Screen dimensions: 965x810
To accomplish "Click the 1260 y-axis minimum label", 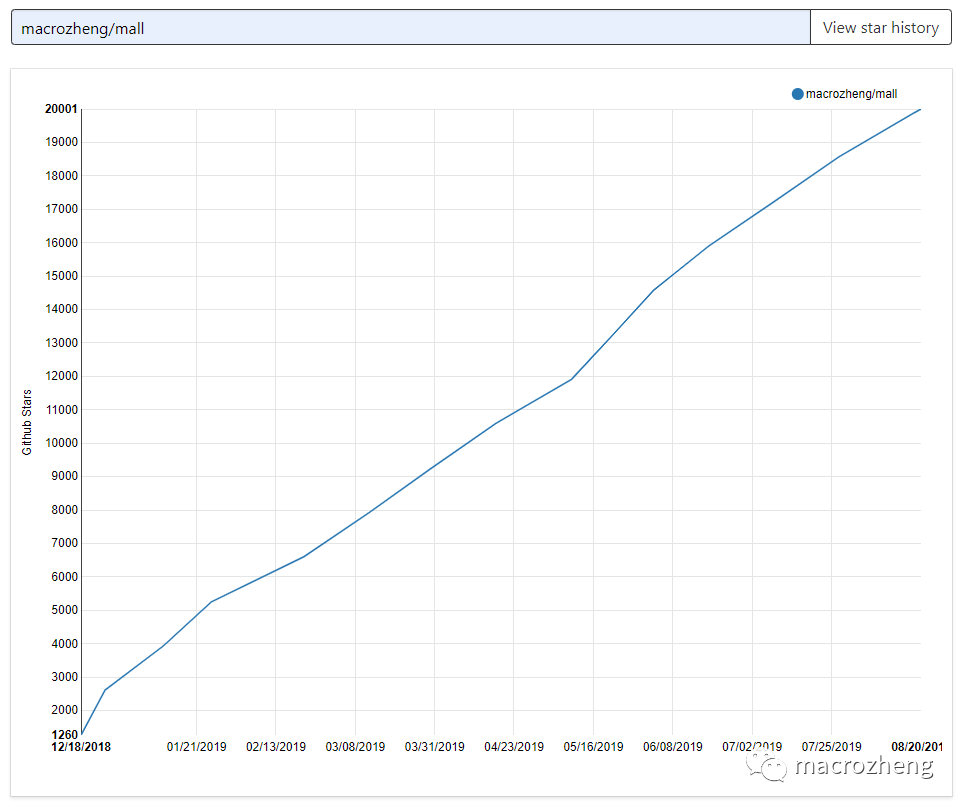I will click(x=65, y=735).
